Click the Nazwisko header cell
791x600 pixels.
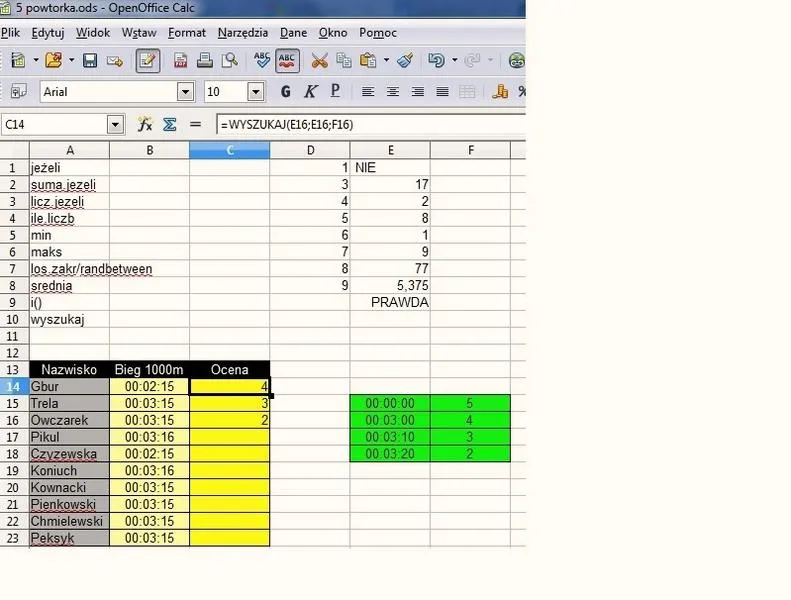click(x=69, y=369)
